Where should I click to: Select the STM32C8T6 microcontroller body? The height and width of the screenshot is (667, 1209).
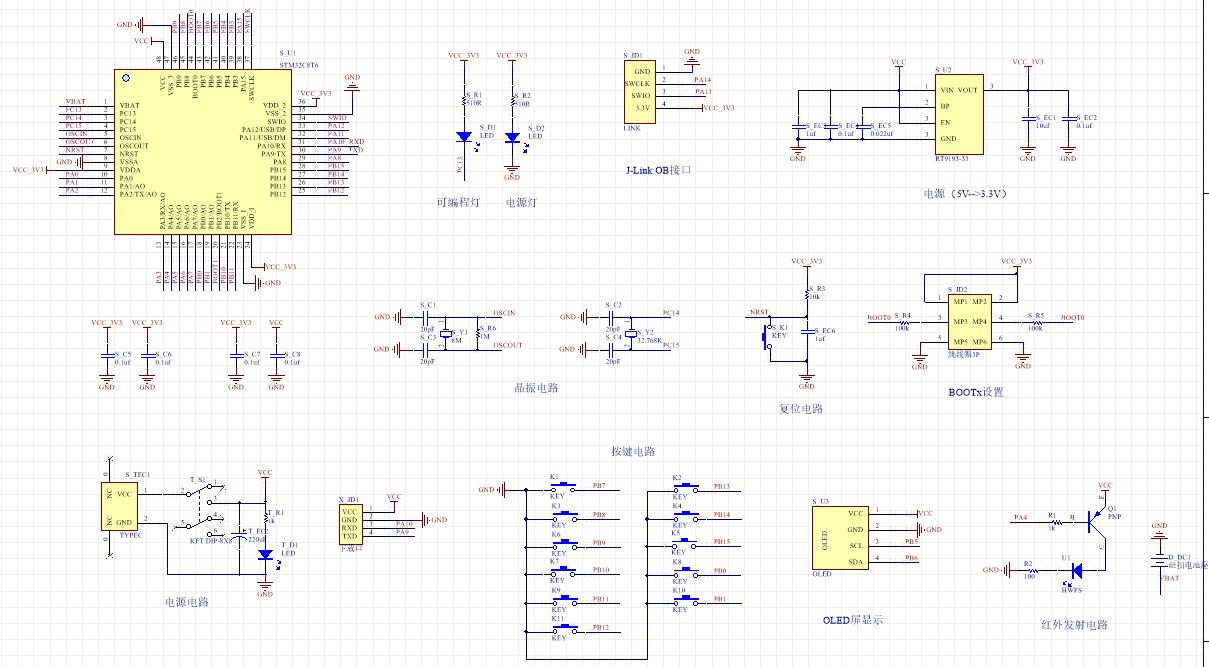pos(202,152)
